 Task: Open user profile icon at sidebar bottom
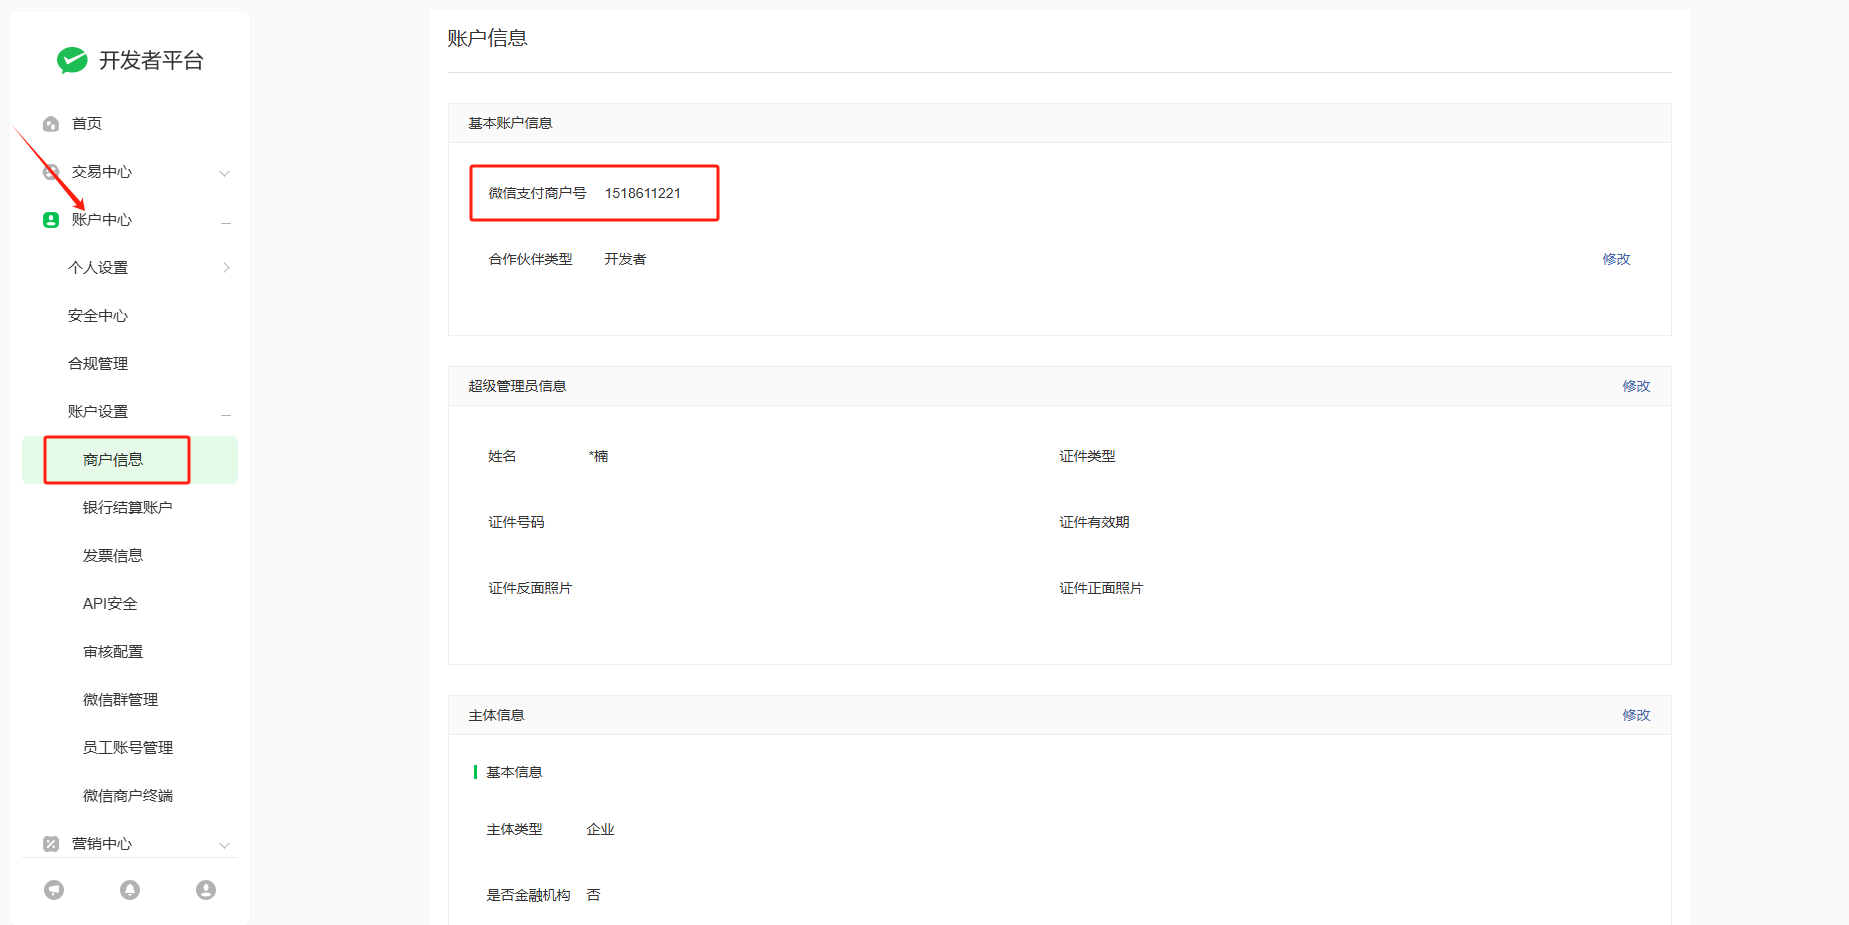tap(206, 890)
